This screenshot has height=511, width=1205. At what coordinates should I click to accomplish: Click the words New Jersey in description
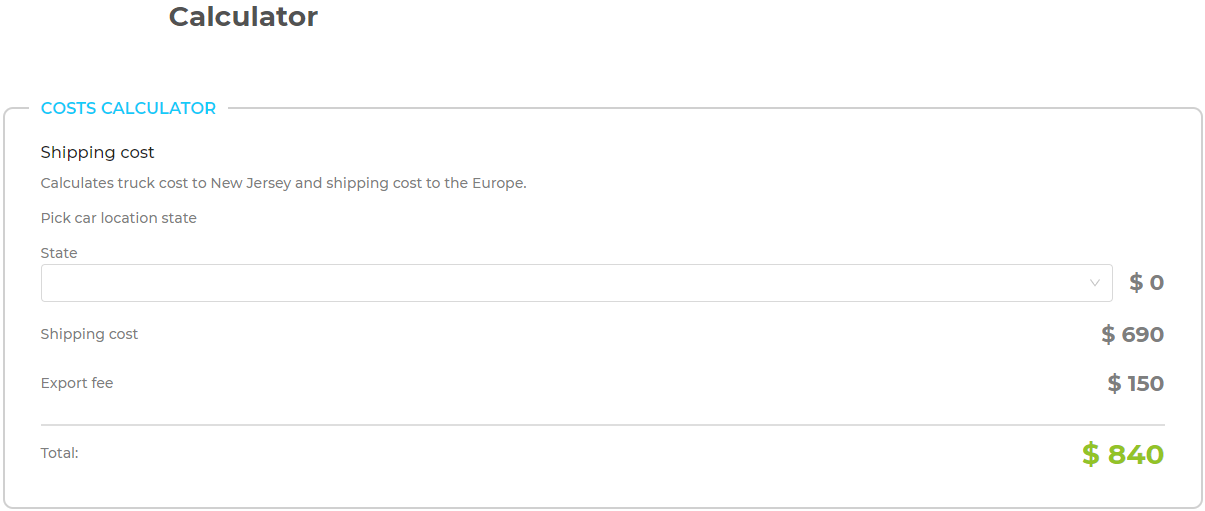pos(250,183)
